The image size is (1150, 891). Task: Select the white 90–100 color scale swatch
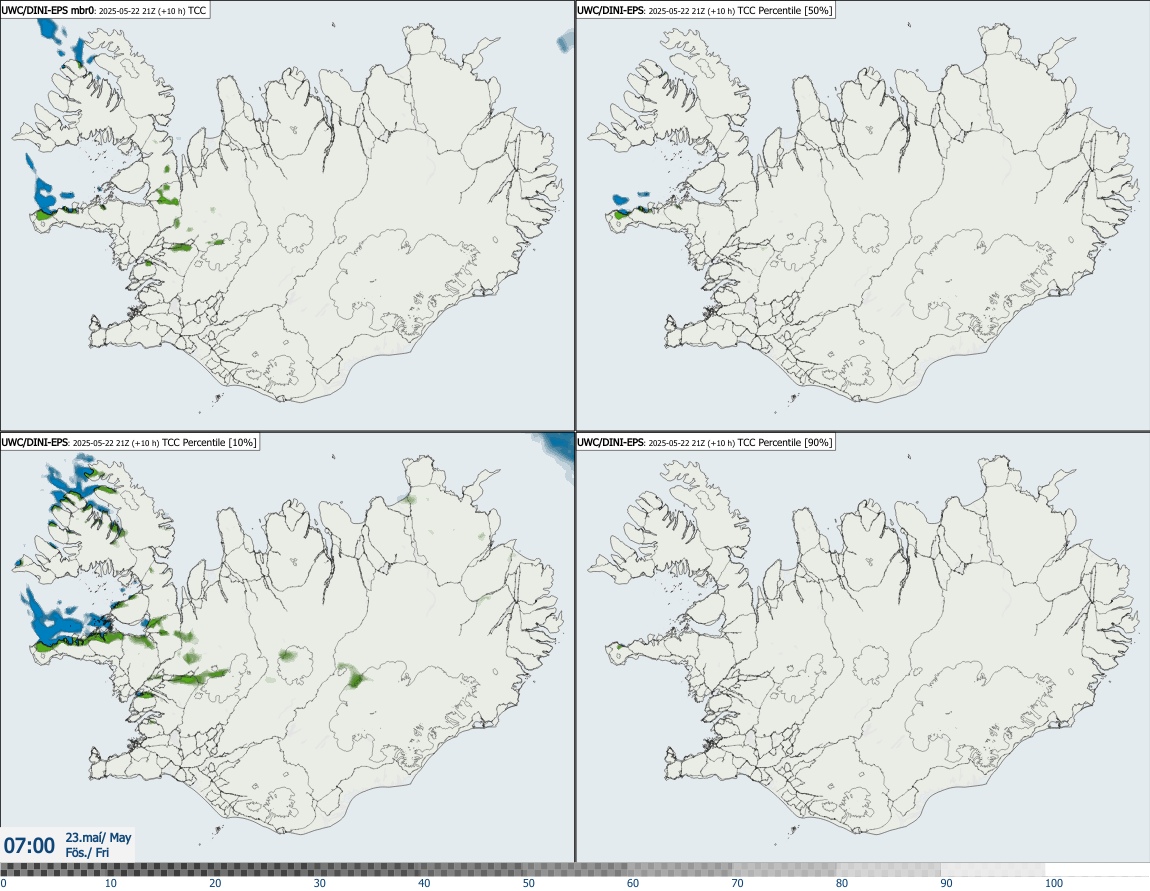pos(993,870)
